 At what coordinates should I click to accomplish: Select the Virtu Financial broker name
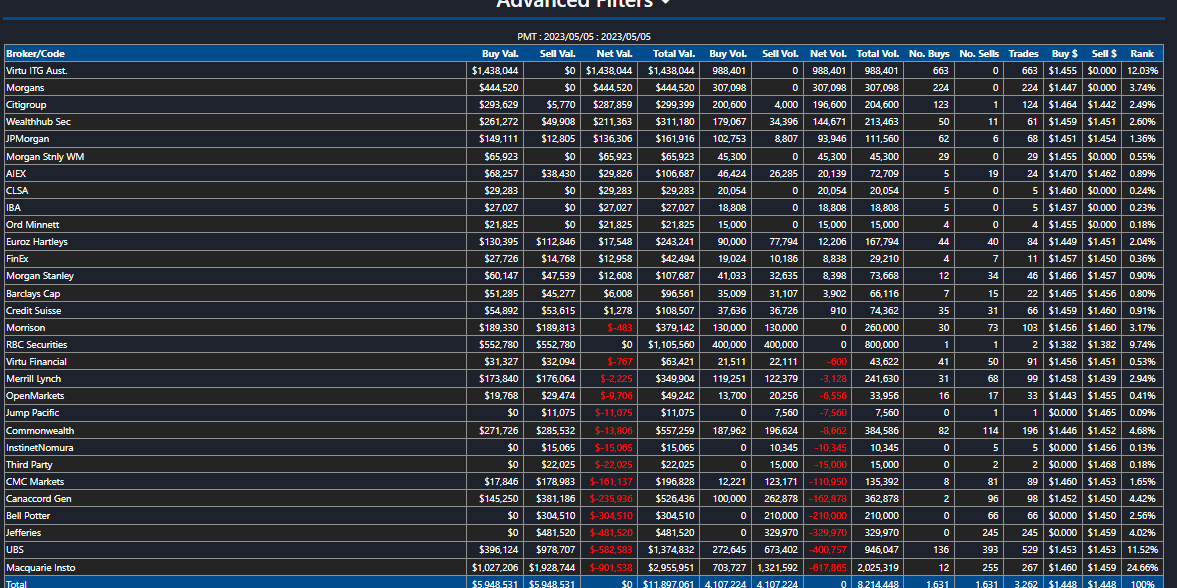(36, 362)
